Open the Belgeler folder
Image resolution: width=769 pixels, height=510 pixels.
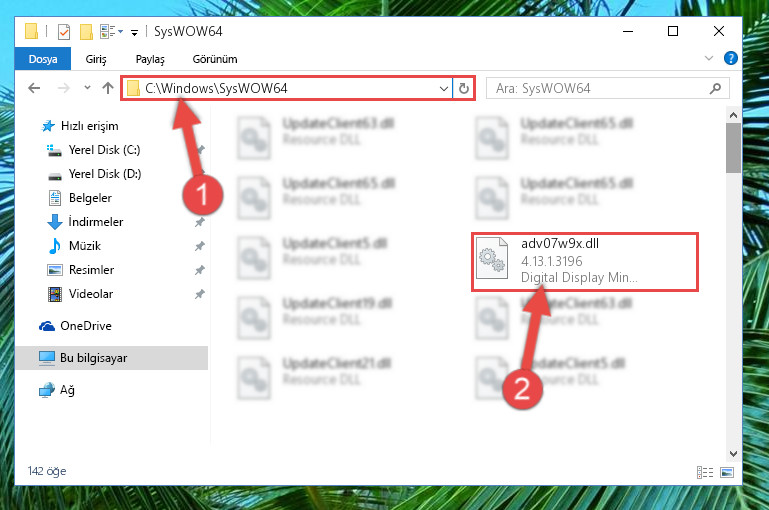[79, 198]
